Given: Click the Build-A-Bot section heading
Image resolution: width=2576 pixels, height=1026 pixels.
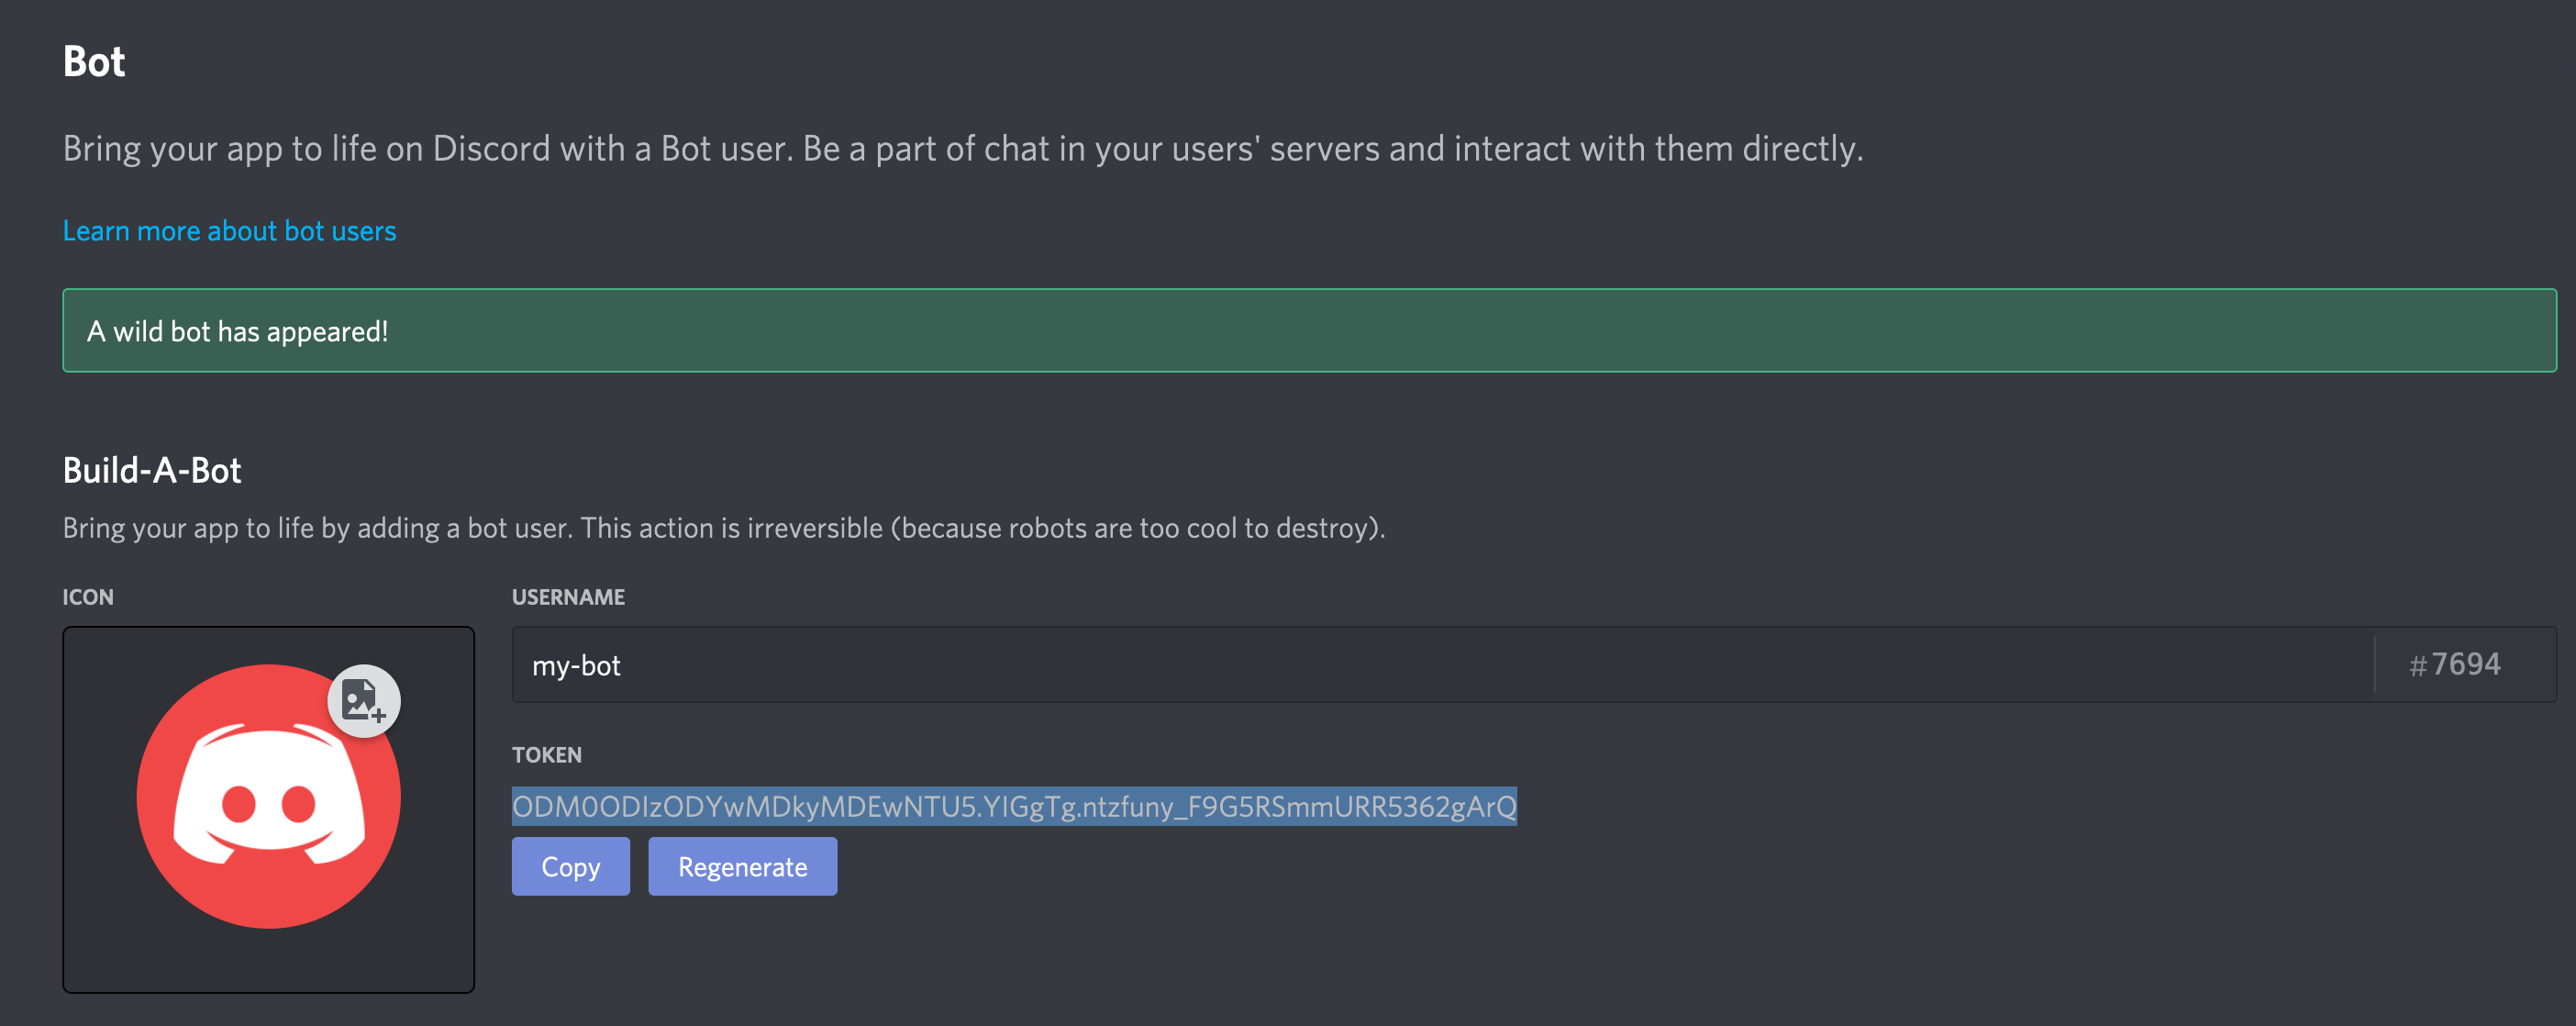Looking at the screenshot, I should [x=152, y=470].
